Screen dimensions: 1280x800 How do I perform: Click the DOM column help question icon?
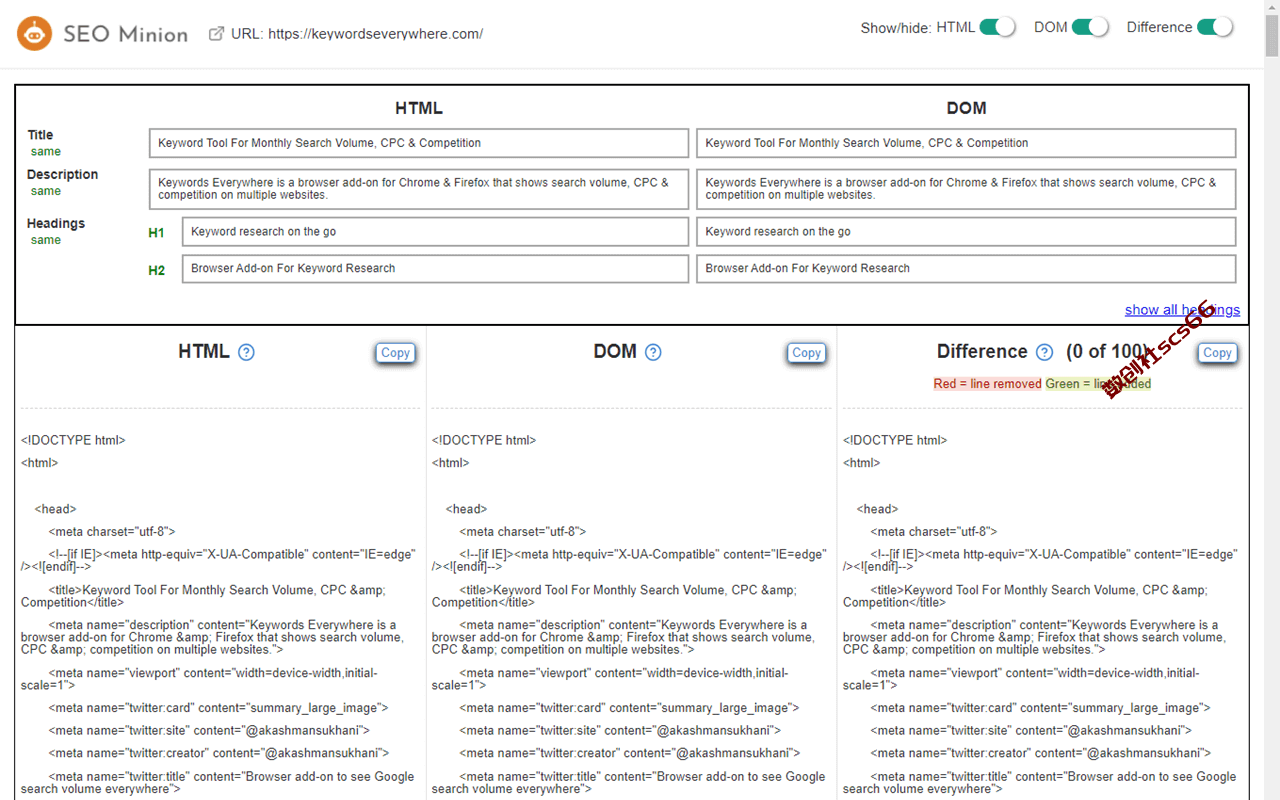pos(653,352)
